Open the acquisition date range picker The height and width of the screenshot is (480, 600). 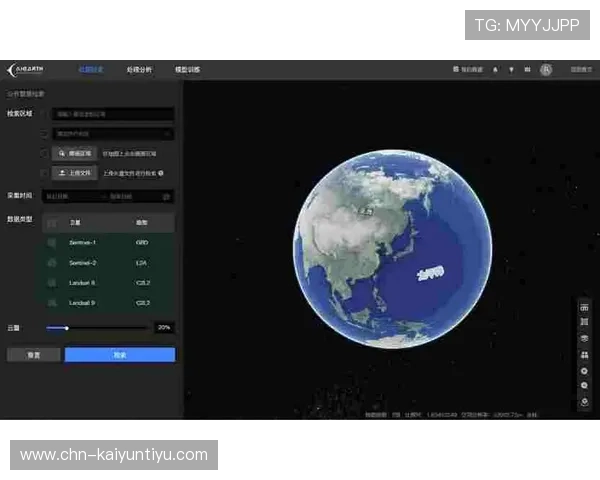(x=110, y=196)
